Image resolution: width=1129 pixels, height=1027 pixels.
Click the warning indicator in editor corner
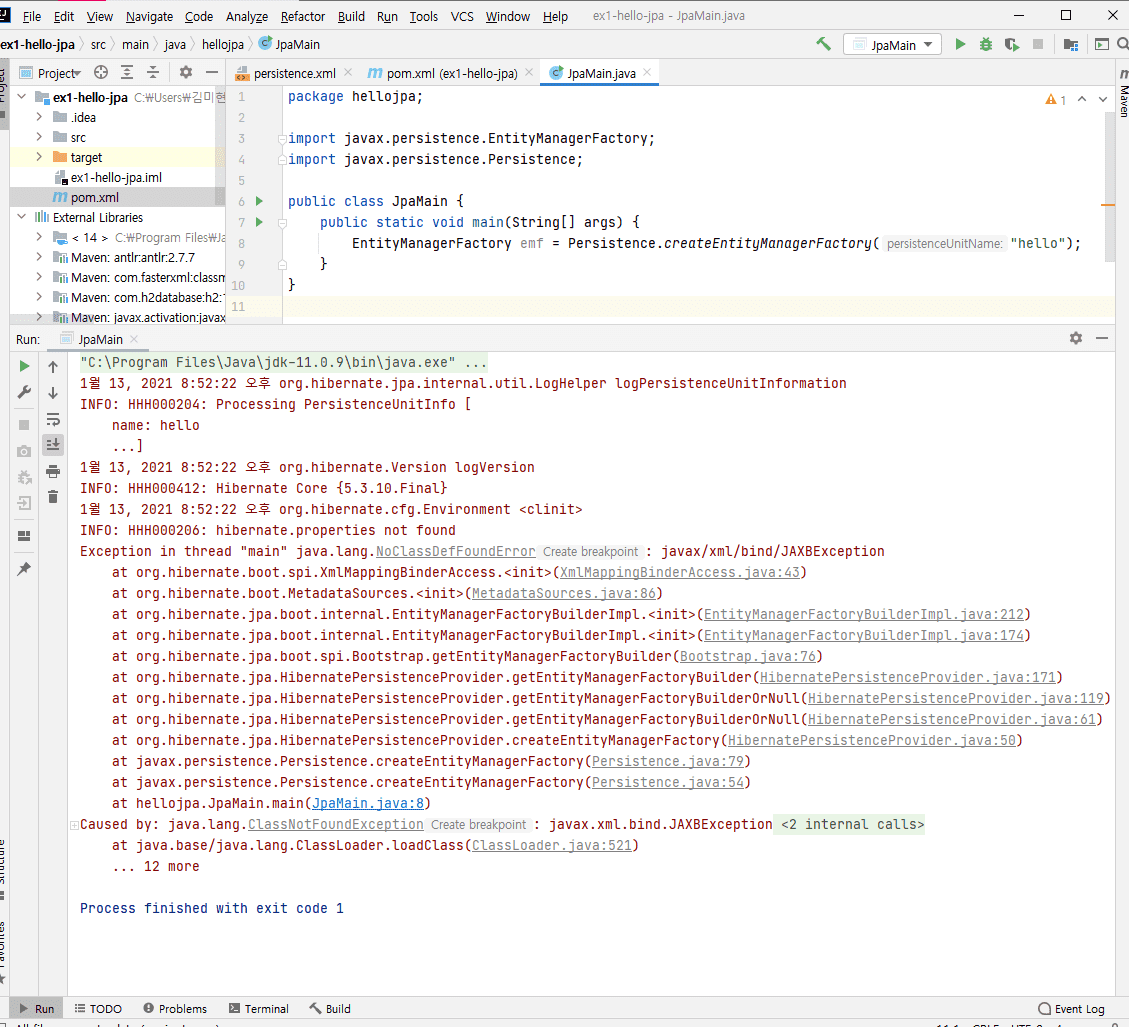(1055, 99)
